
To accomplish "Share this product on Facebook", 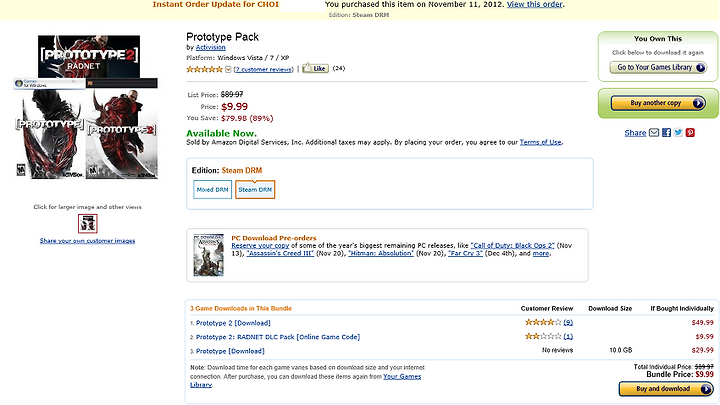I will [x=666, y=133].
